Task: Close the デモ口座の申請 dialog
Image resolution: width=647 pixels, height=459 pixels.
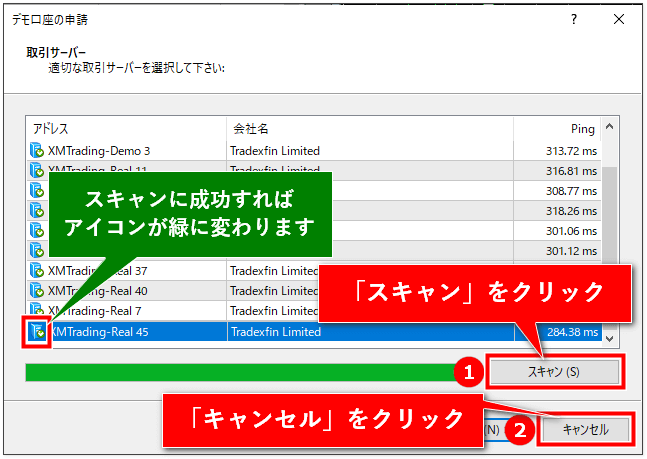Action: [619, 19]
